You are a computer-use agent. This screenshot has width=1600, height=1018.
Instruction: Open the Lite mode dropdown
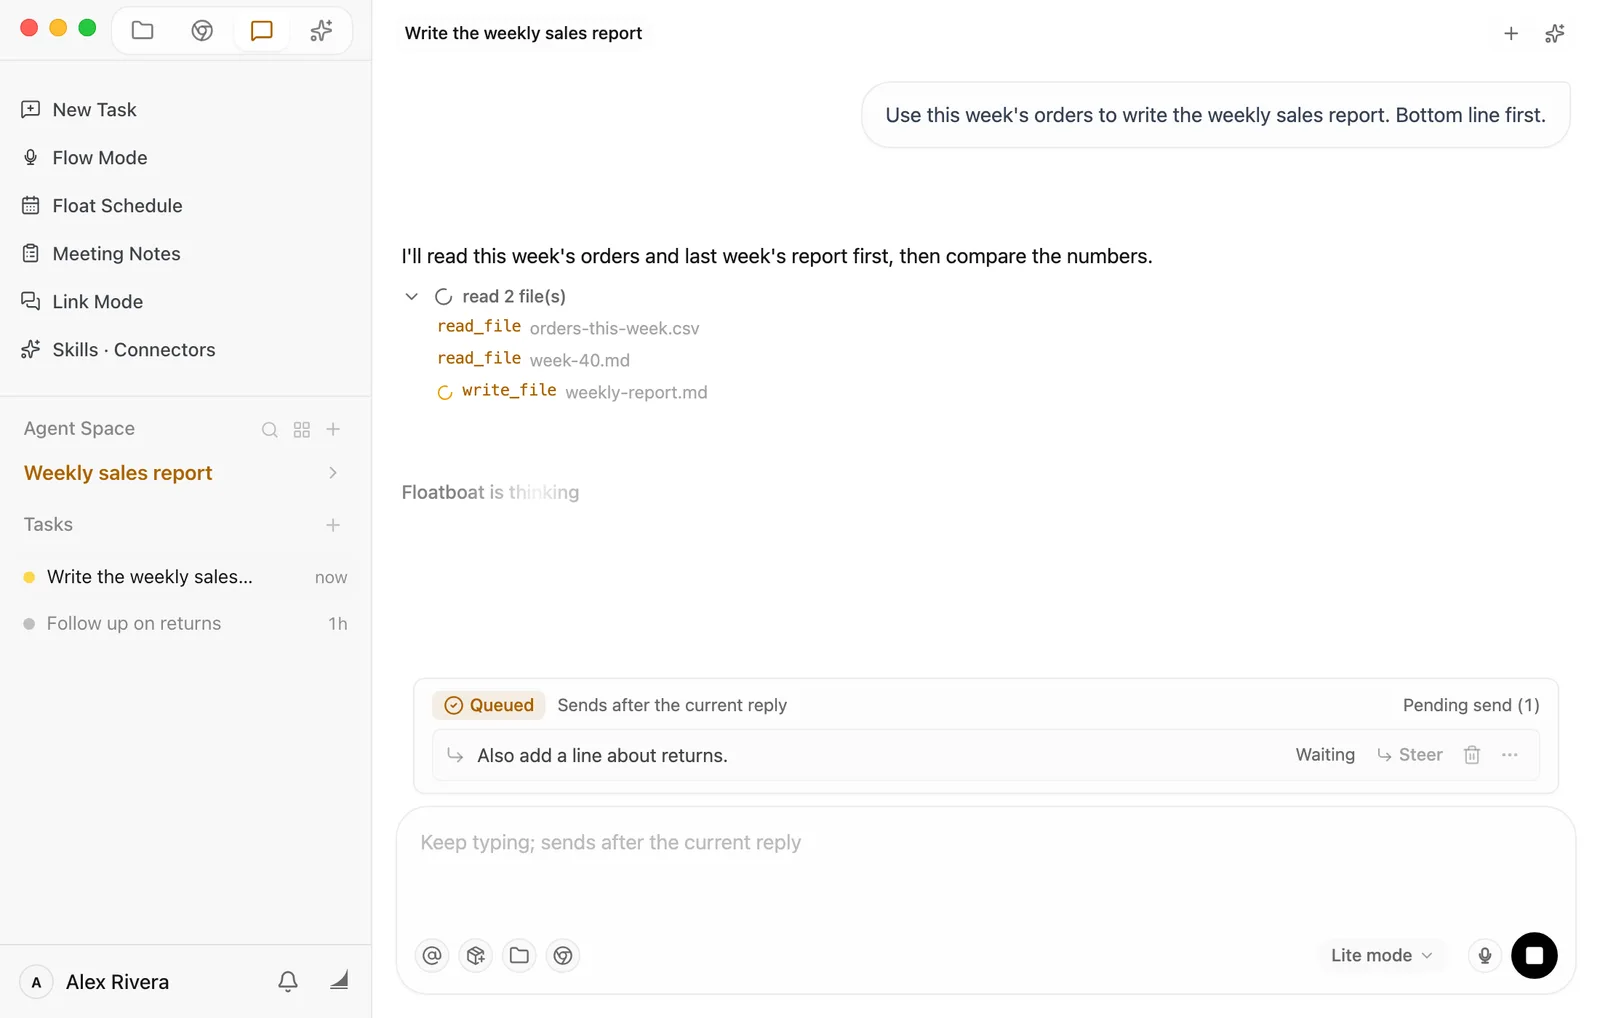coord(1382,956)
